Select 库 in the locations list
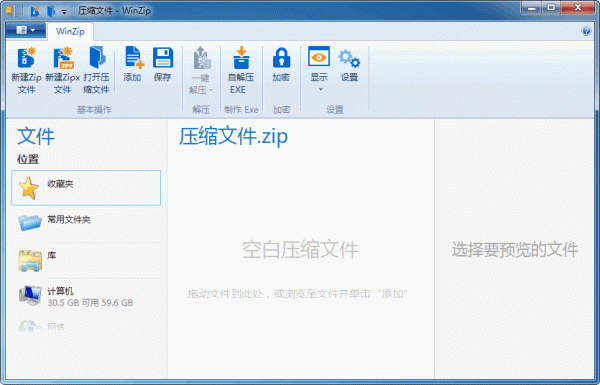 click(86, 259)
